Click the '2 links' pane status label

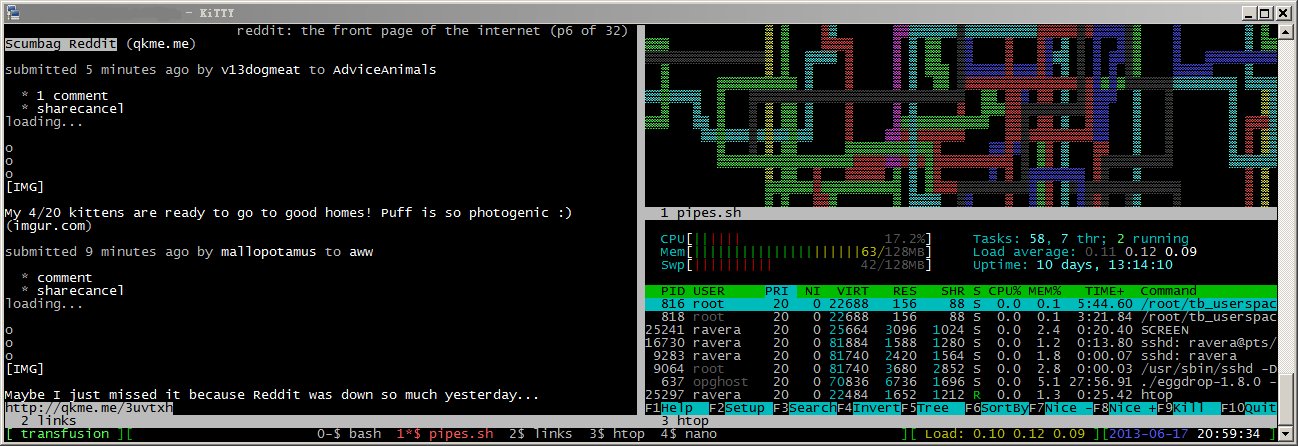(x=48, y=421)
